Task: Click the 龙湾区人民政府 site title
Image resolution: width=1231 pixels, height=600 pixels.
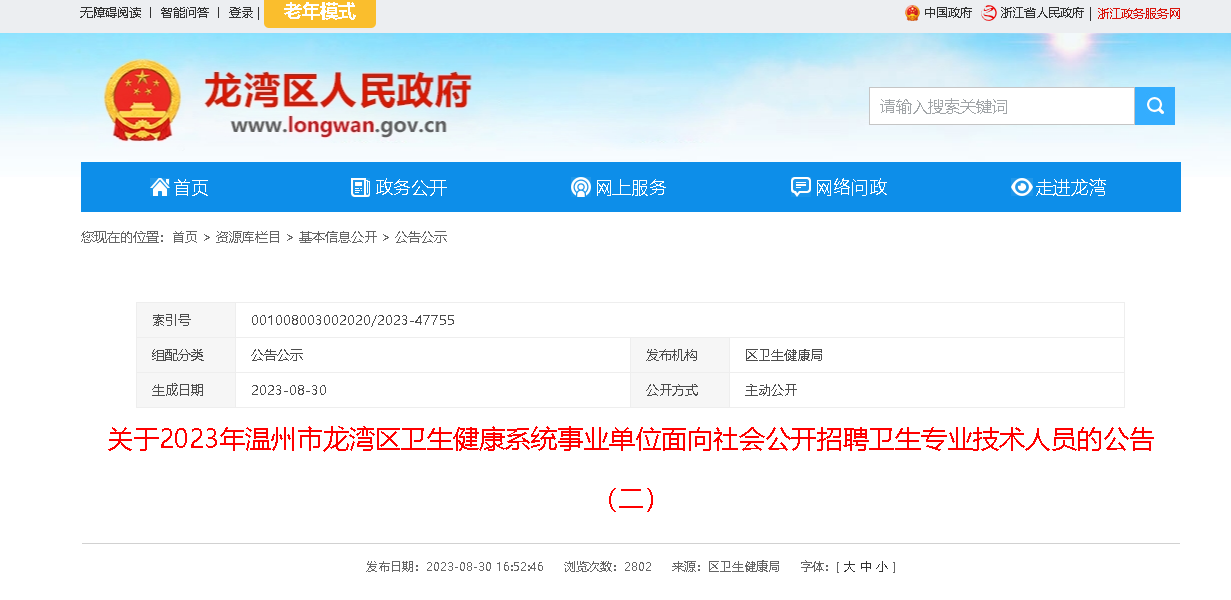Action: click(337, 91)
